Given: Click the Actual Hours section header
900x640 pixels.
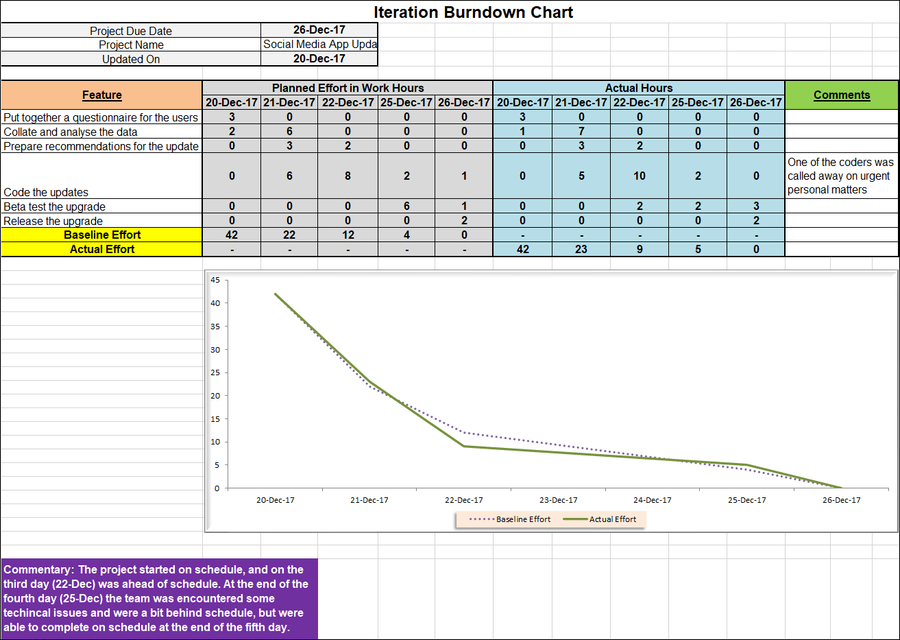Looking at the screenshot, I should pyautogui.click(x=639, y=87).
